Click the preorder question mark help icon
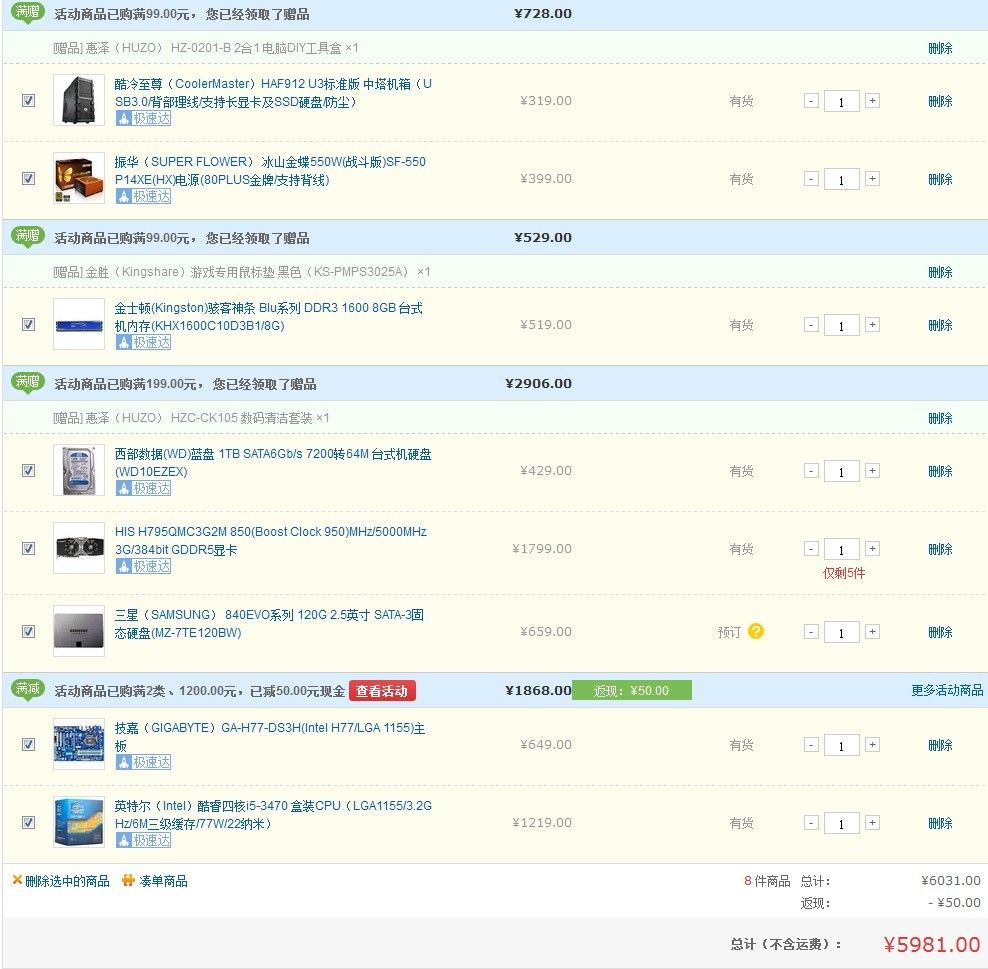This screenshot has height=969, width=988. tap(756, 631)
